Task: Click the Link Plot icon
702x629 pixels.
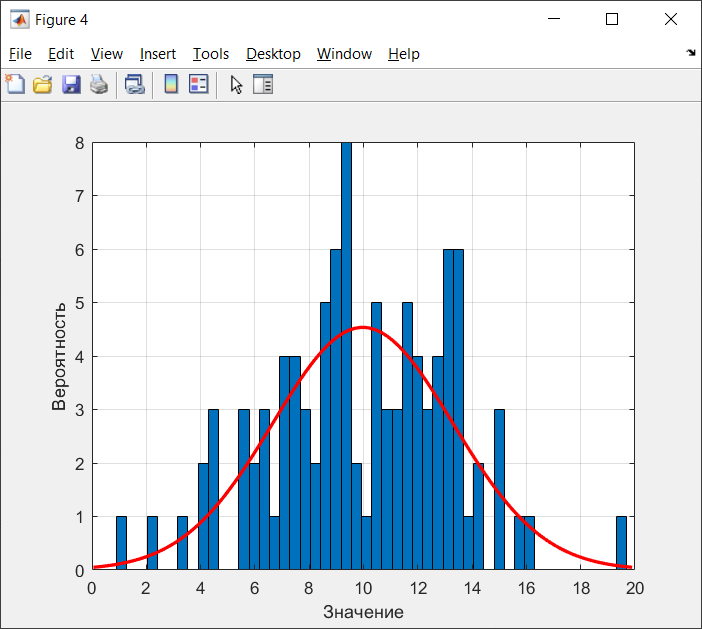Action: point(135,84)
